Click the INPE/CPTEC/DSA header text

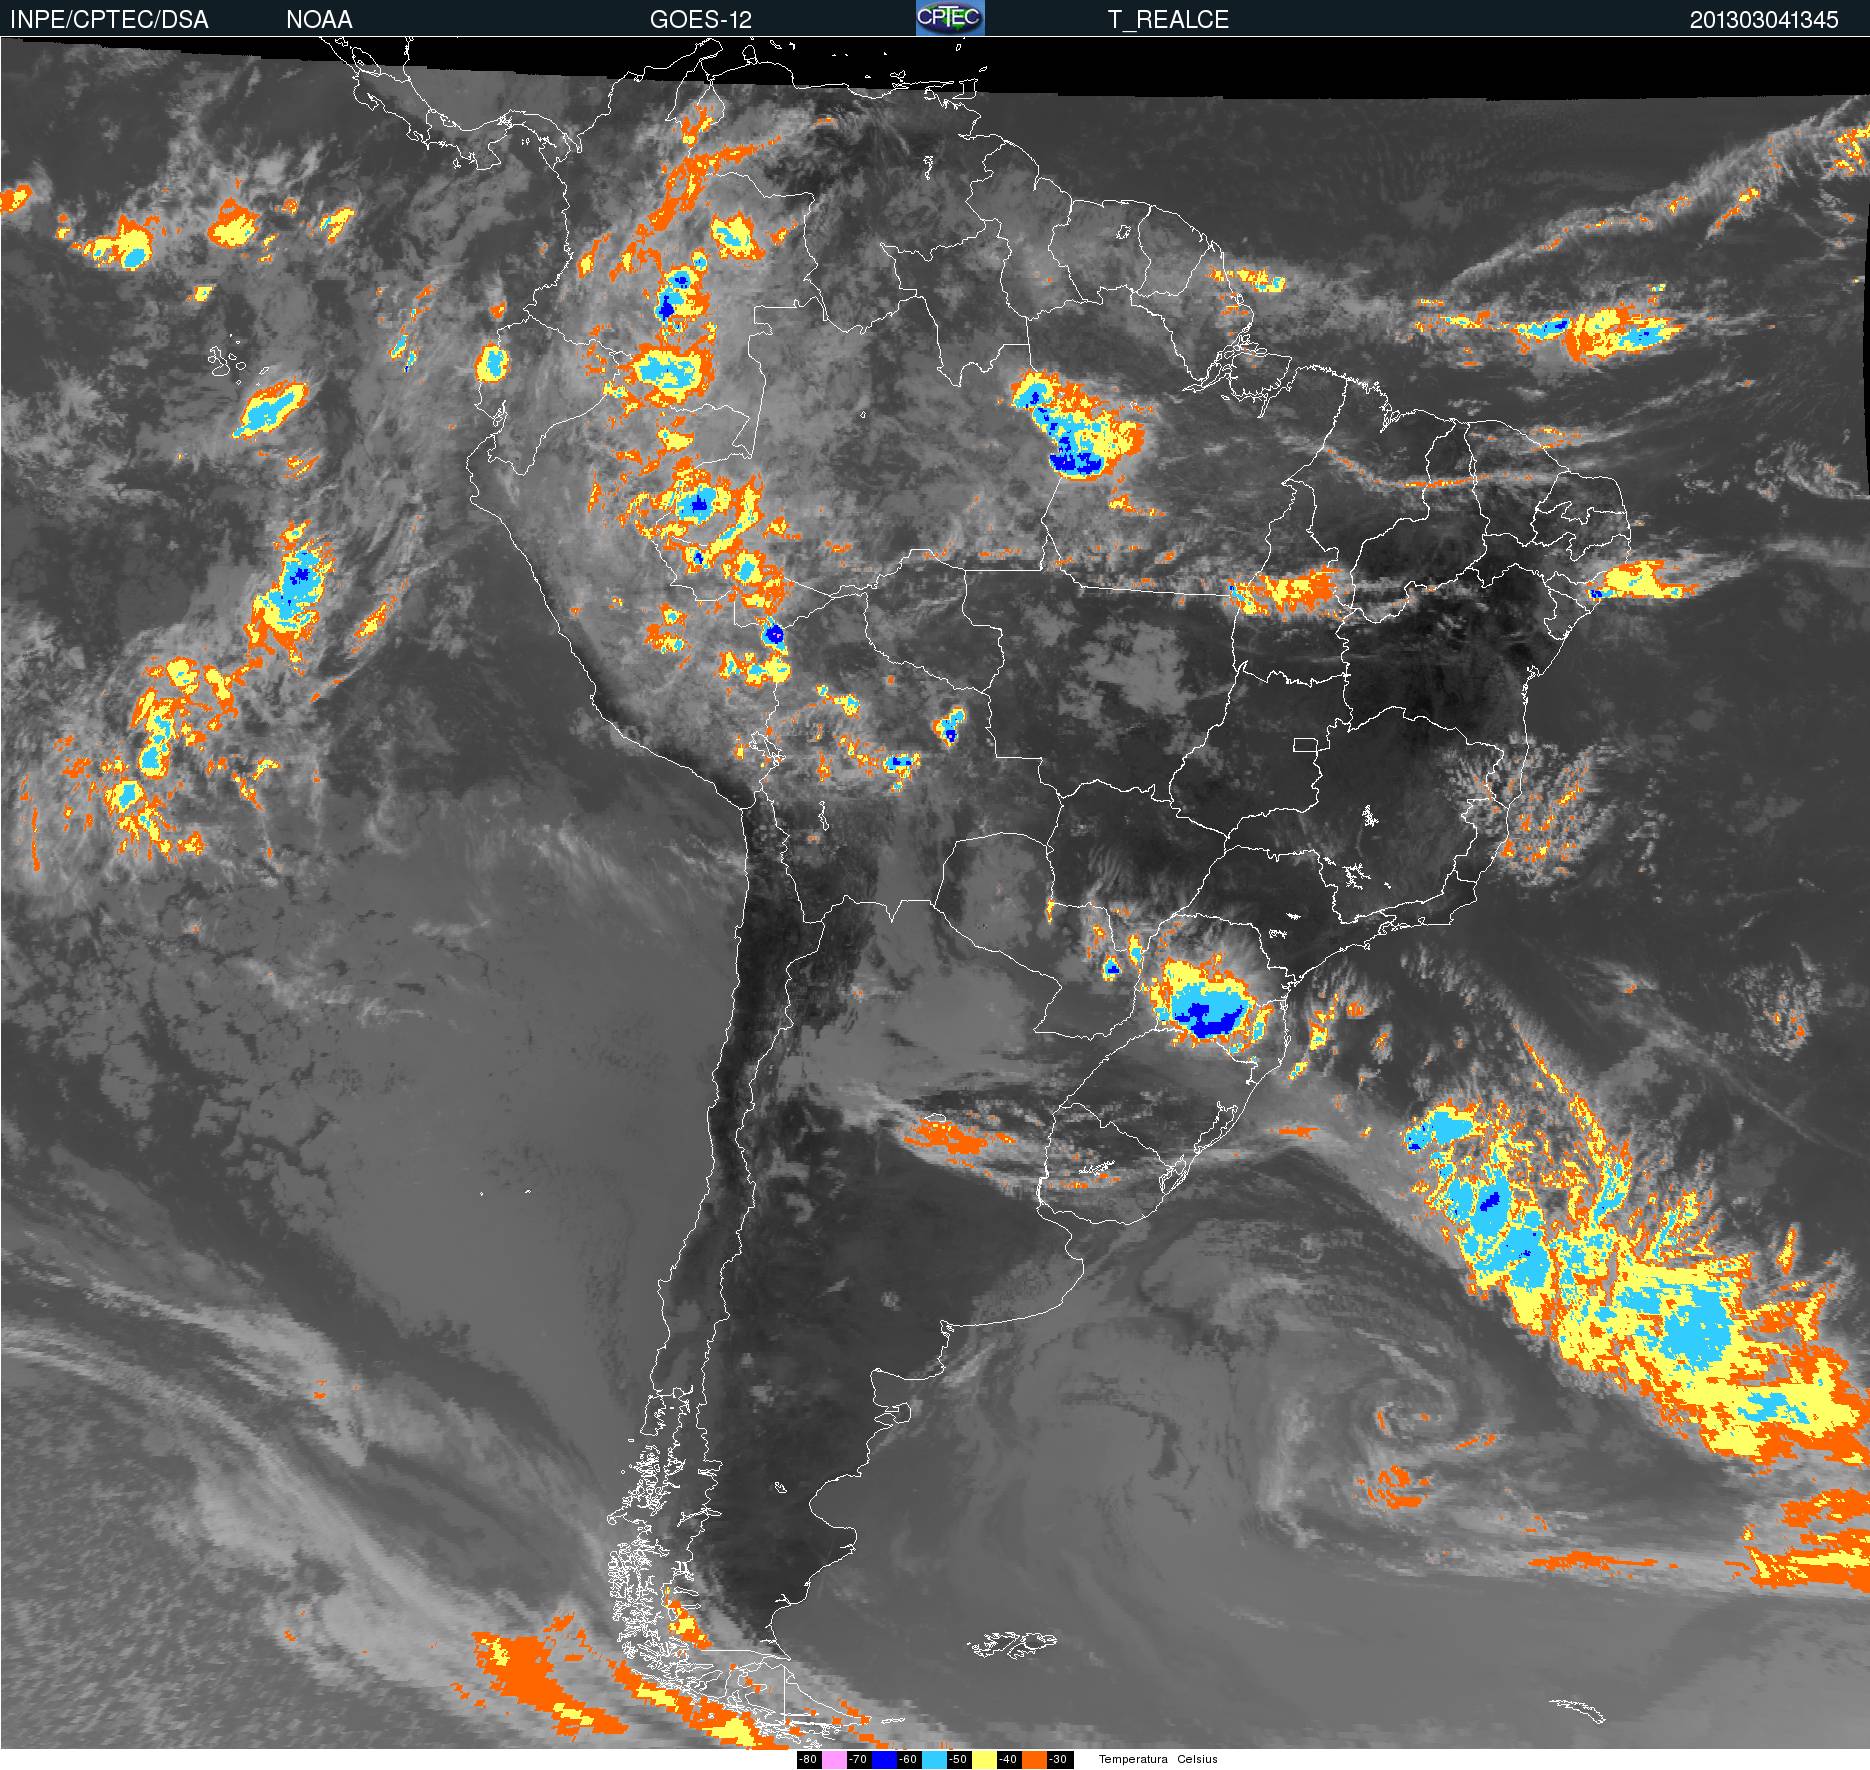coord(109,20)
